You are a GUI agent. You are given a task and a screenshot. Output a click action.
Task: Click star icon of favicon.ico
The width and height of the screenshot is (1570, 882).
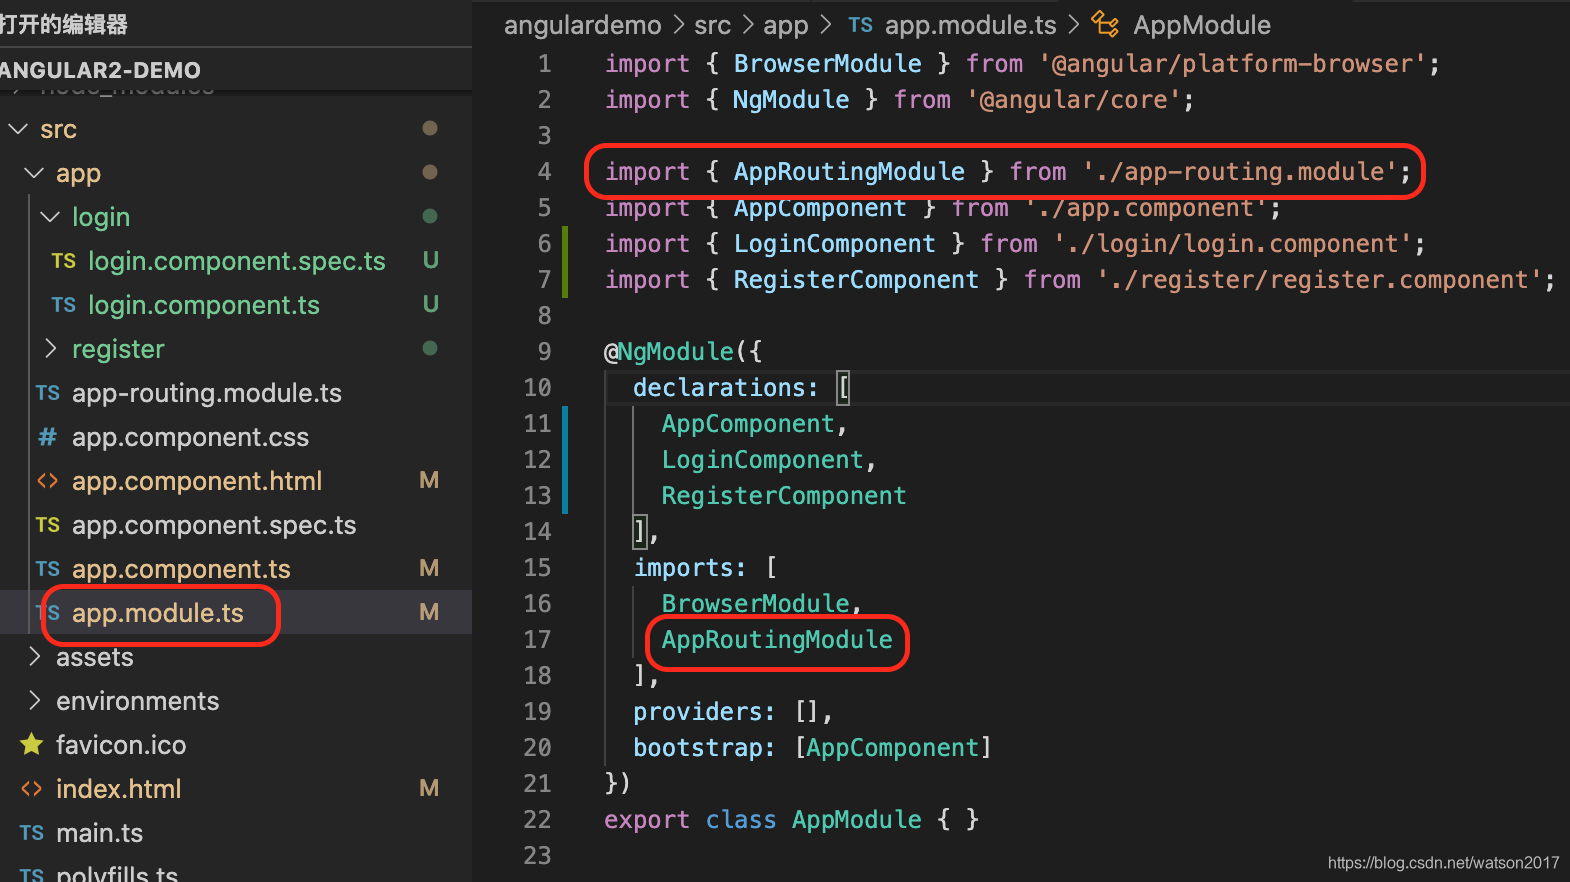point(32,744)
